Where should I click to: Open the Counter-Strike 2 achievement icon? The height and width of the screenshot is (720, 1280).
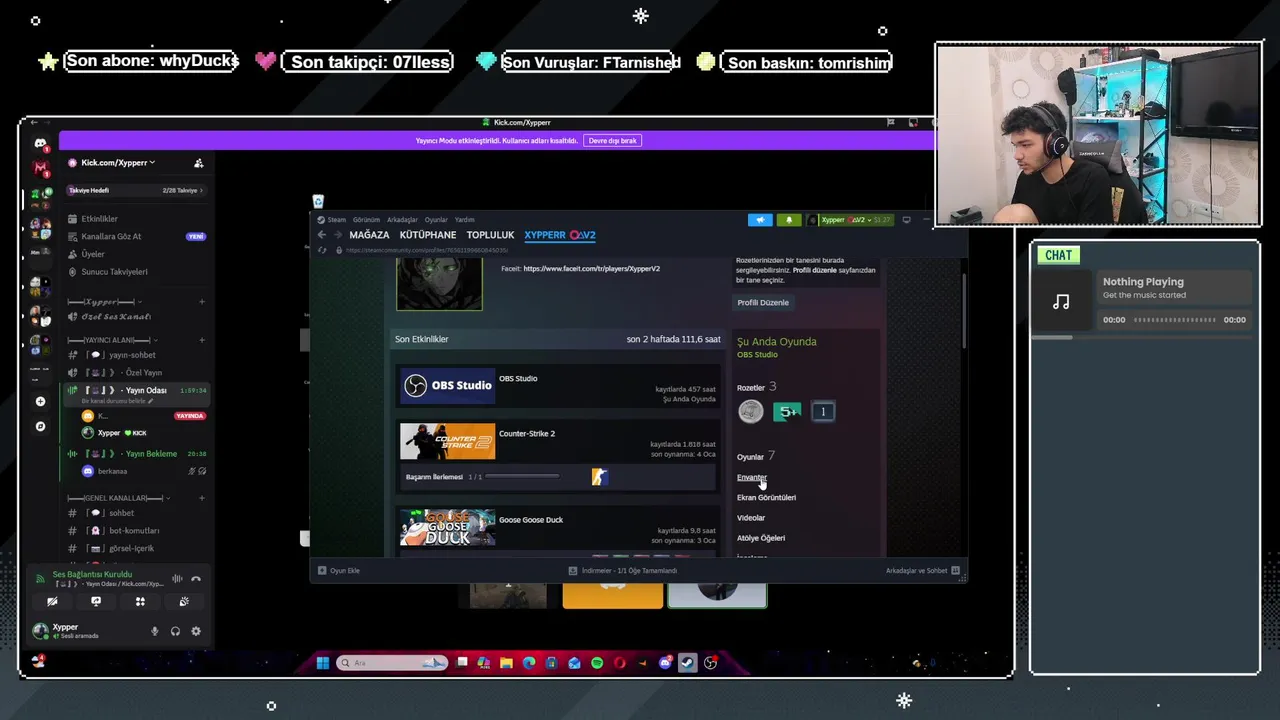599,477
